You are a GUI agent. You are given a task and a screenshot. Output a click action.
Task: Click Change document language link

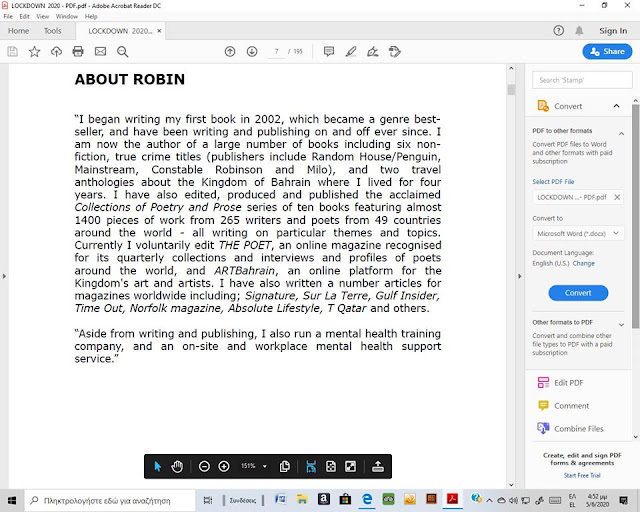click(584, 263)
